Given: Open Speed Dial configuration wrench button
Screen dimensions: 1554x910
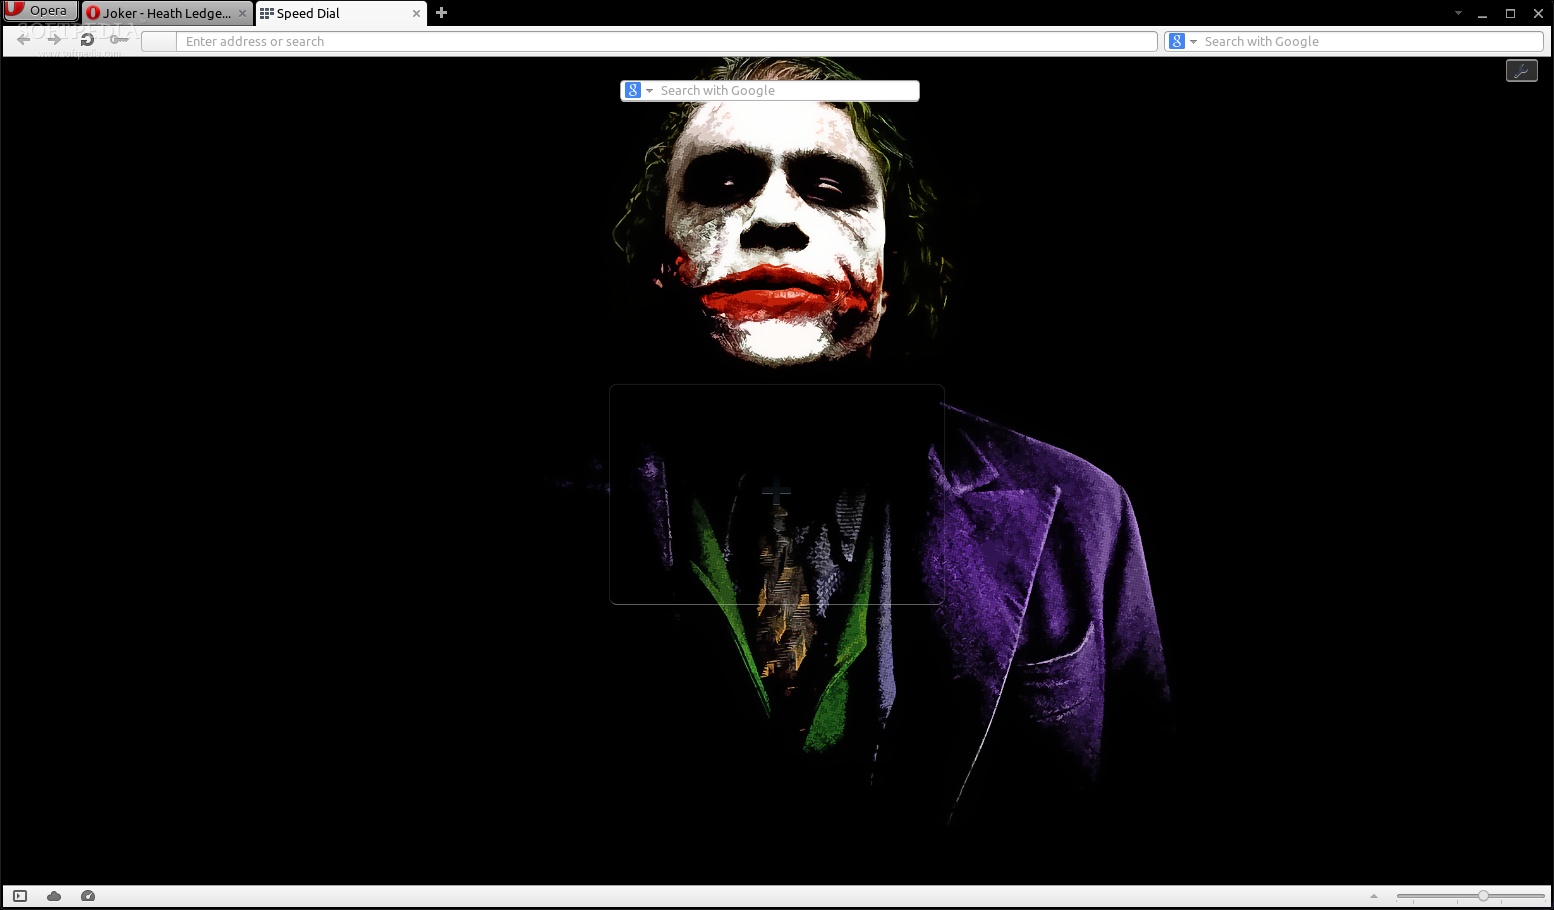Looking at the screenshot, I should pyautogui.click(x=1521, y=71).
